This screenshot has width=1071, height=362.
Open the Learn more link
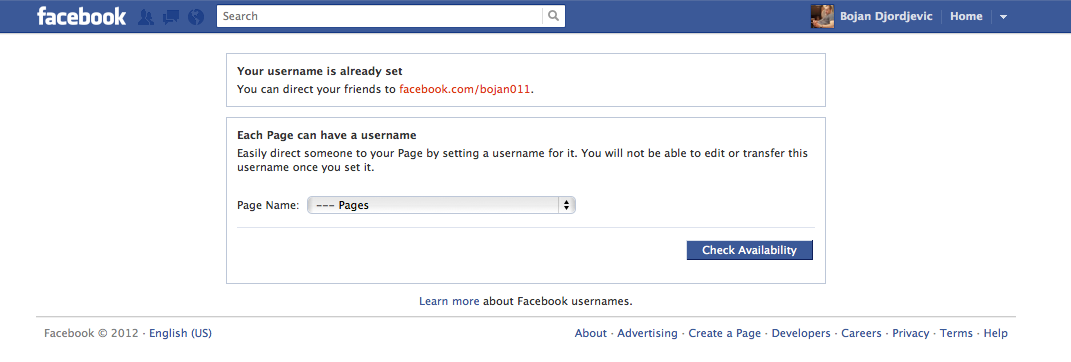click(449, 301)
